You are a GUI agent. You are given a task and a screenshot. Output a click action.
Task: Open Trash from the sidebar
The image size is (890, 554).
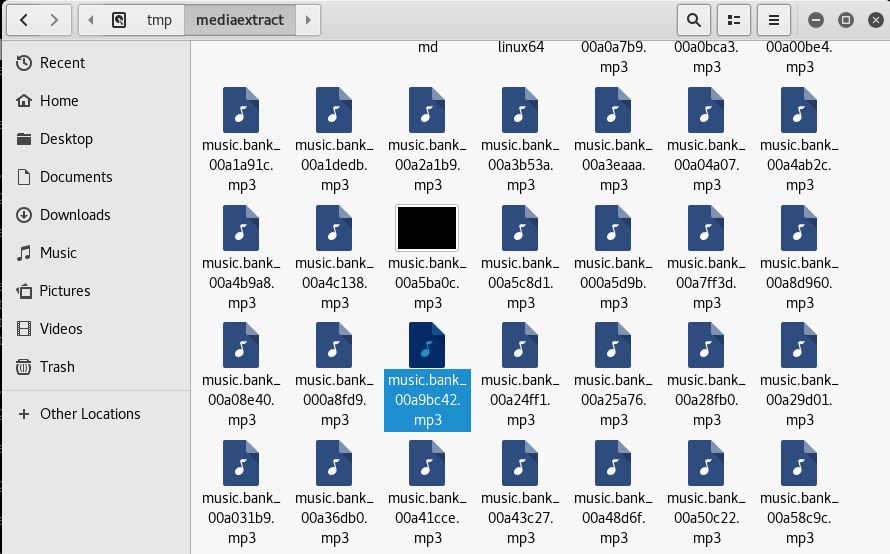pyautogui.click(x=57, y=367)
